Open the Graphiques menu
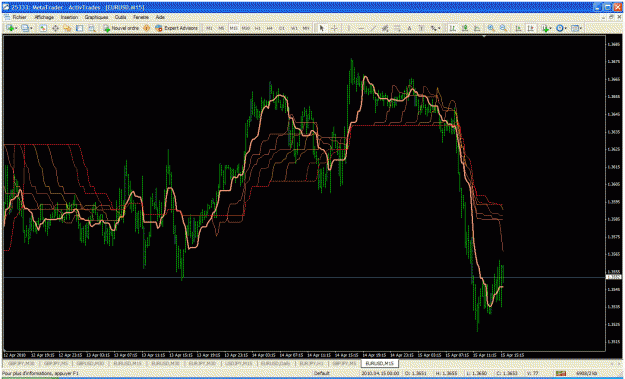The width and height of the screenshot is (625, 379). tap(96, 18)
